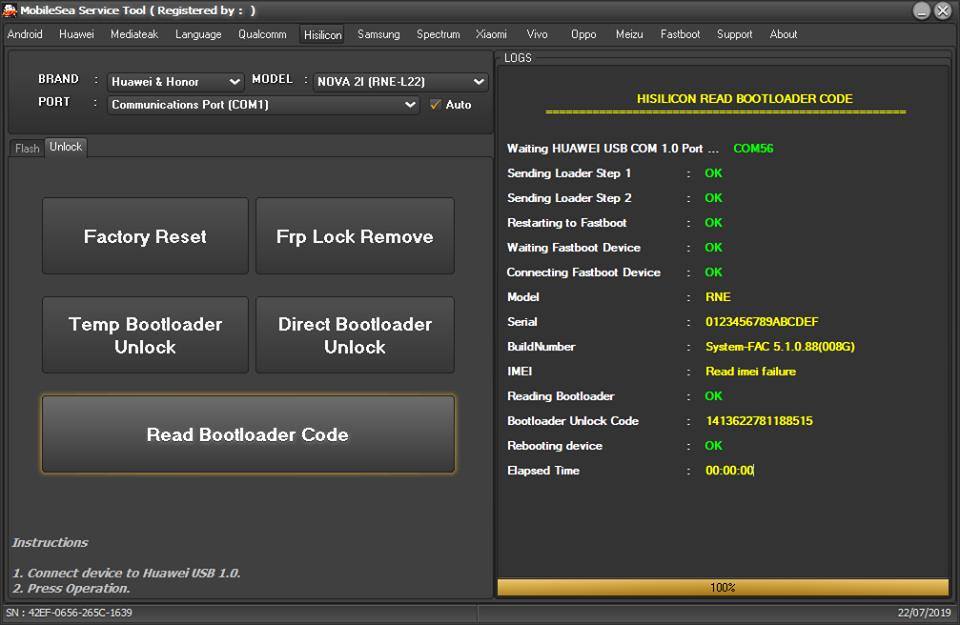The width and height of the screenshot is (960, 625).
Task: Click the 'Sending Loader Step 1' log line
Action: 615,173
